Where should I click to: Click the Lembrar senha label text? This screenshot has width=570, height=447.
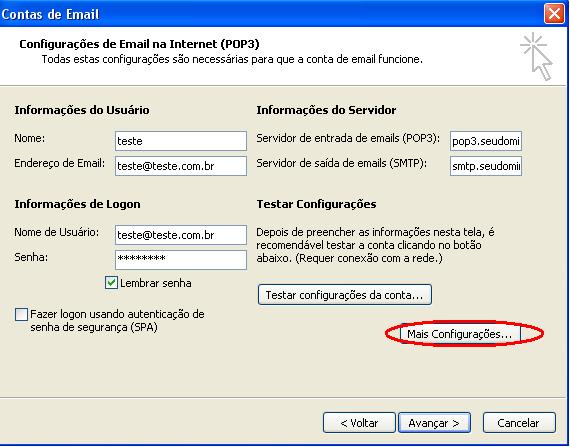click(x=156, y=283)
